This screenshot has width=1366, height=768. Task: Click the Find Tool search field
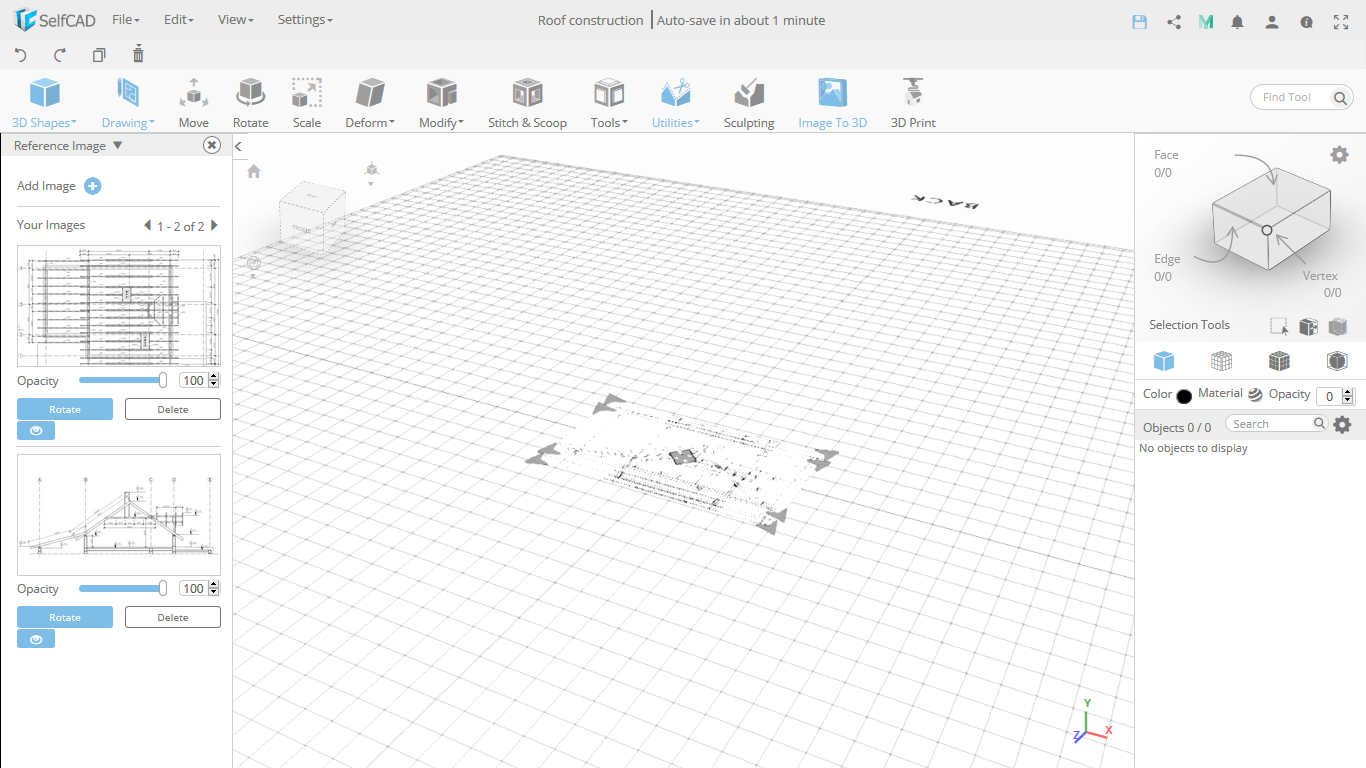(1302, 97)
